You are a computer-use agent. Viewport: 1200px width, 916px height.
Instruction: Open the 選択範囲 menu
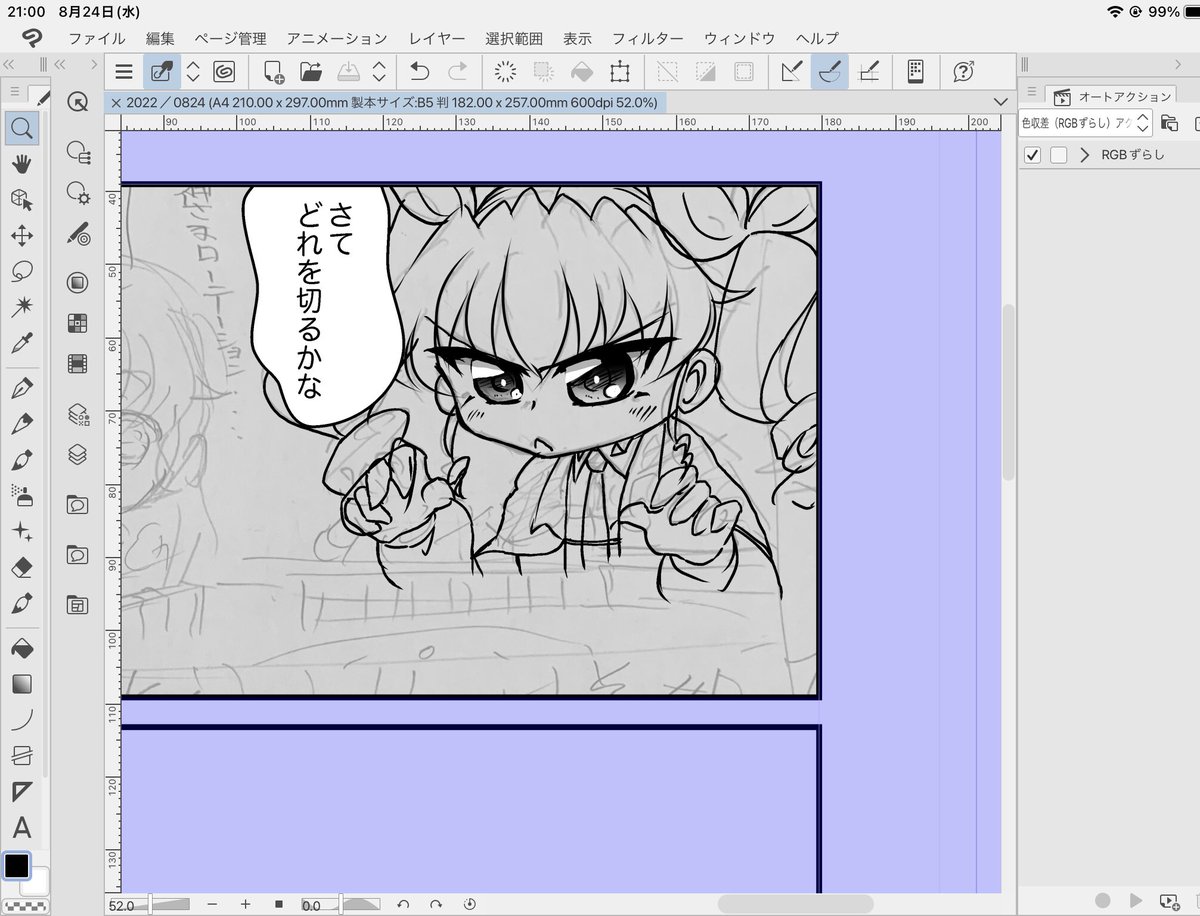coord(514,39)
